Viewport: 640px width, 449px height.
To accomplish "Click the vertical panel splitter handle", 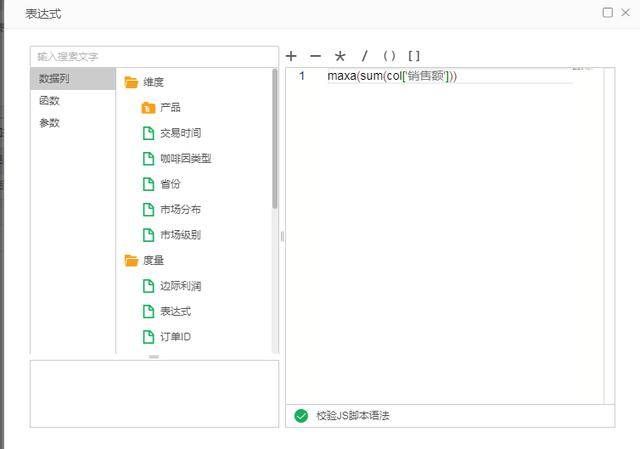I will pyautogui.click(x=282, y=236).
